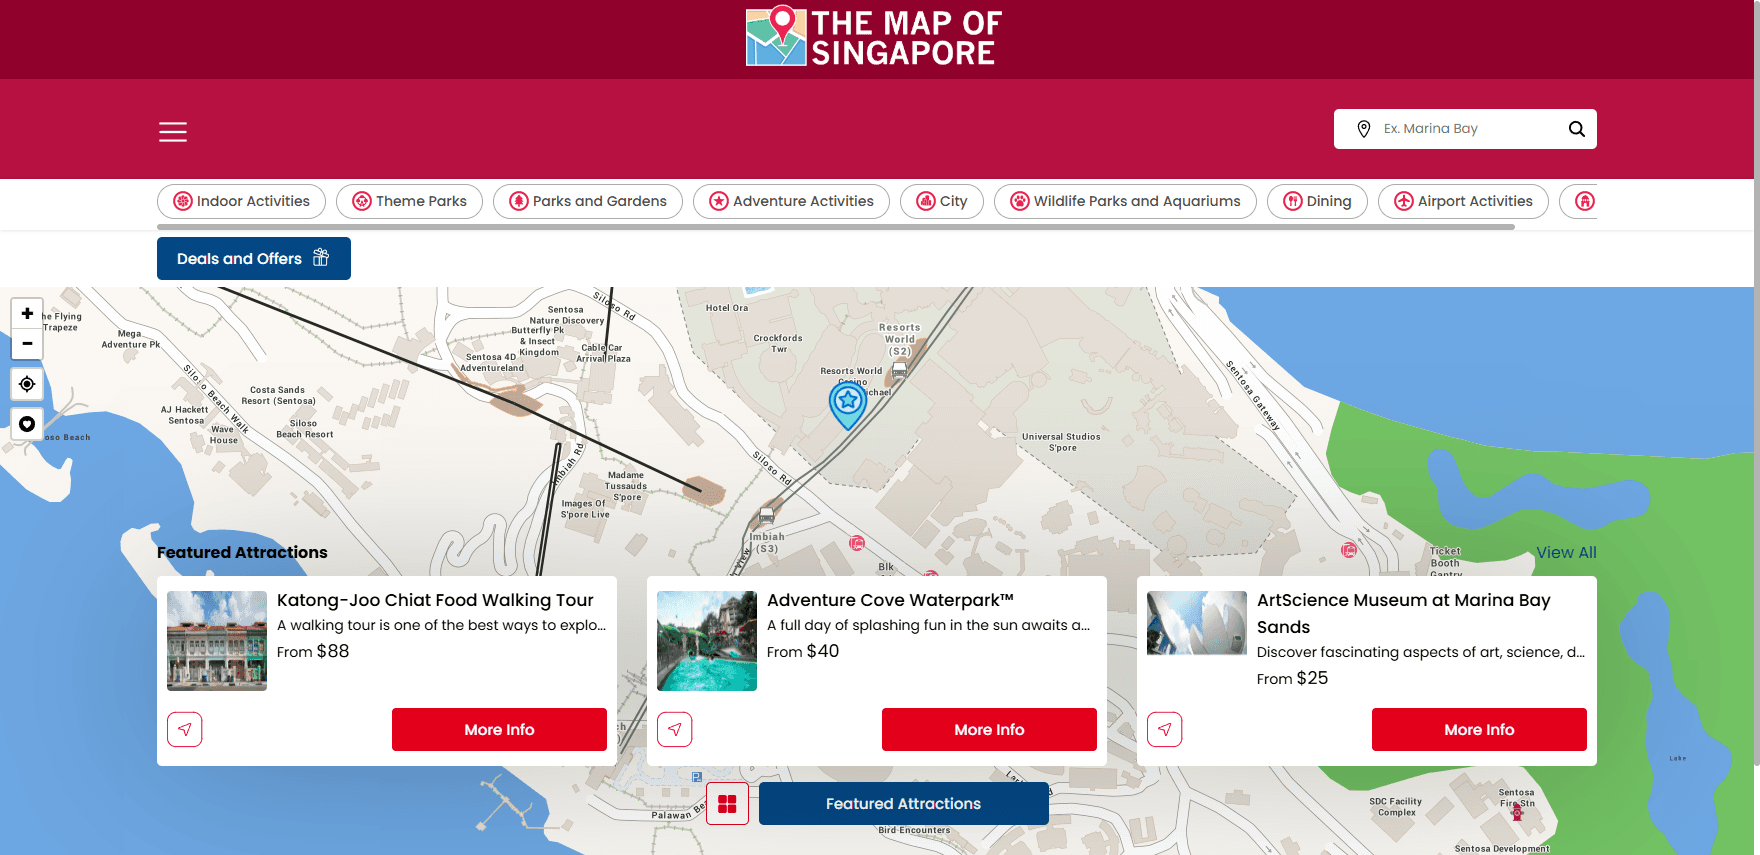This screenshot has height=855, width=1760.
Task: Zoom out on the map
Action: click(x=27, y=343)
